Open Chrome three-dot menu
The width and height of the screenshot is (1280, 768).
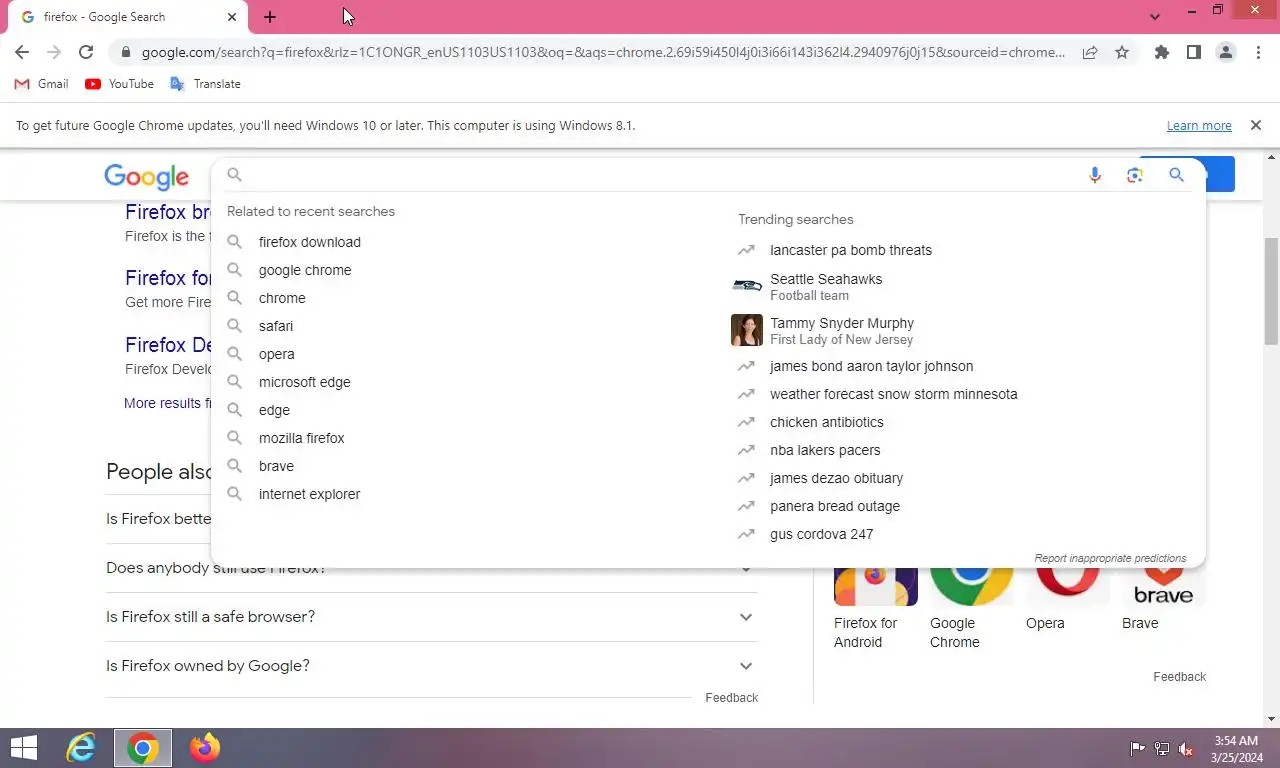point(1258,52)
